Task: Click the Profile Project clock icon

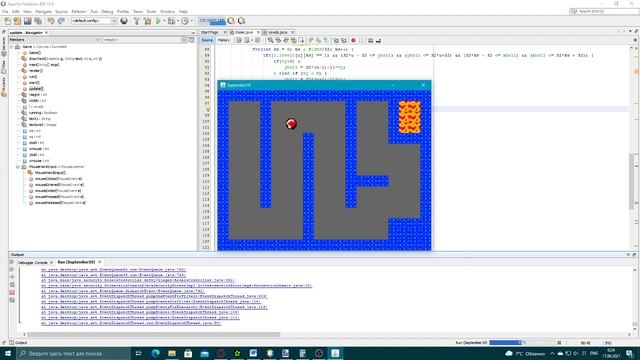Action: coord(185,21)
